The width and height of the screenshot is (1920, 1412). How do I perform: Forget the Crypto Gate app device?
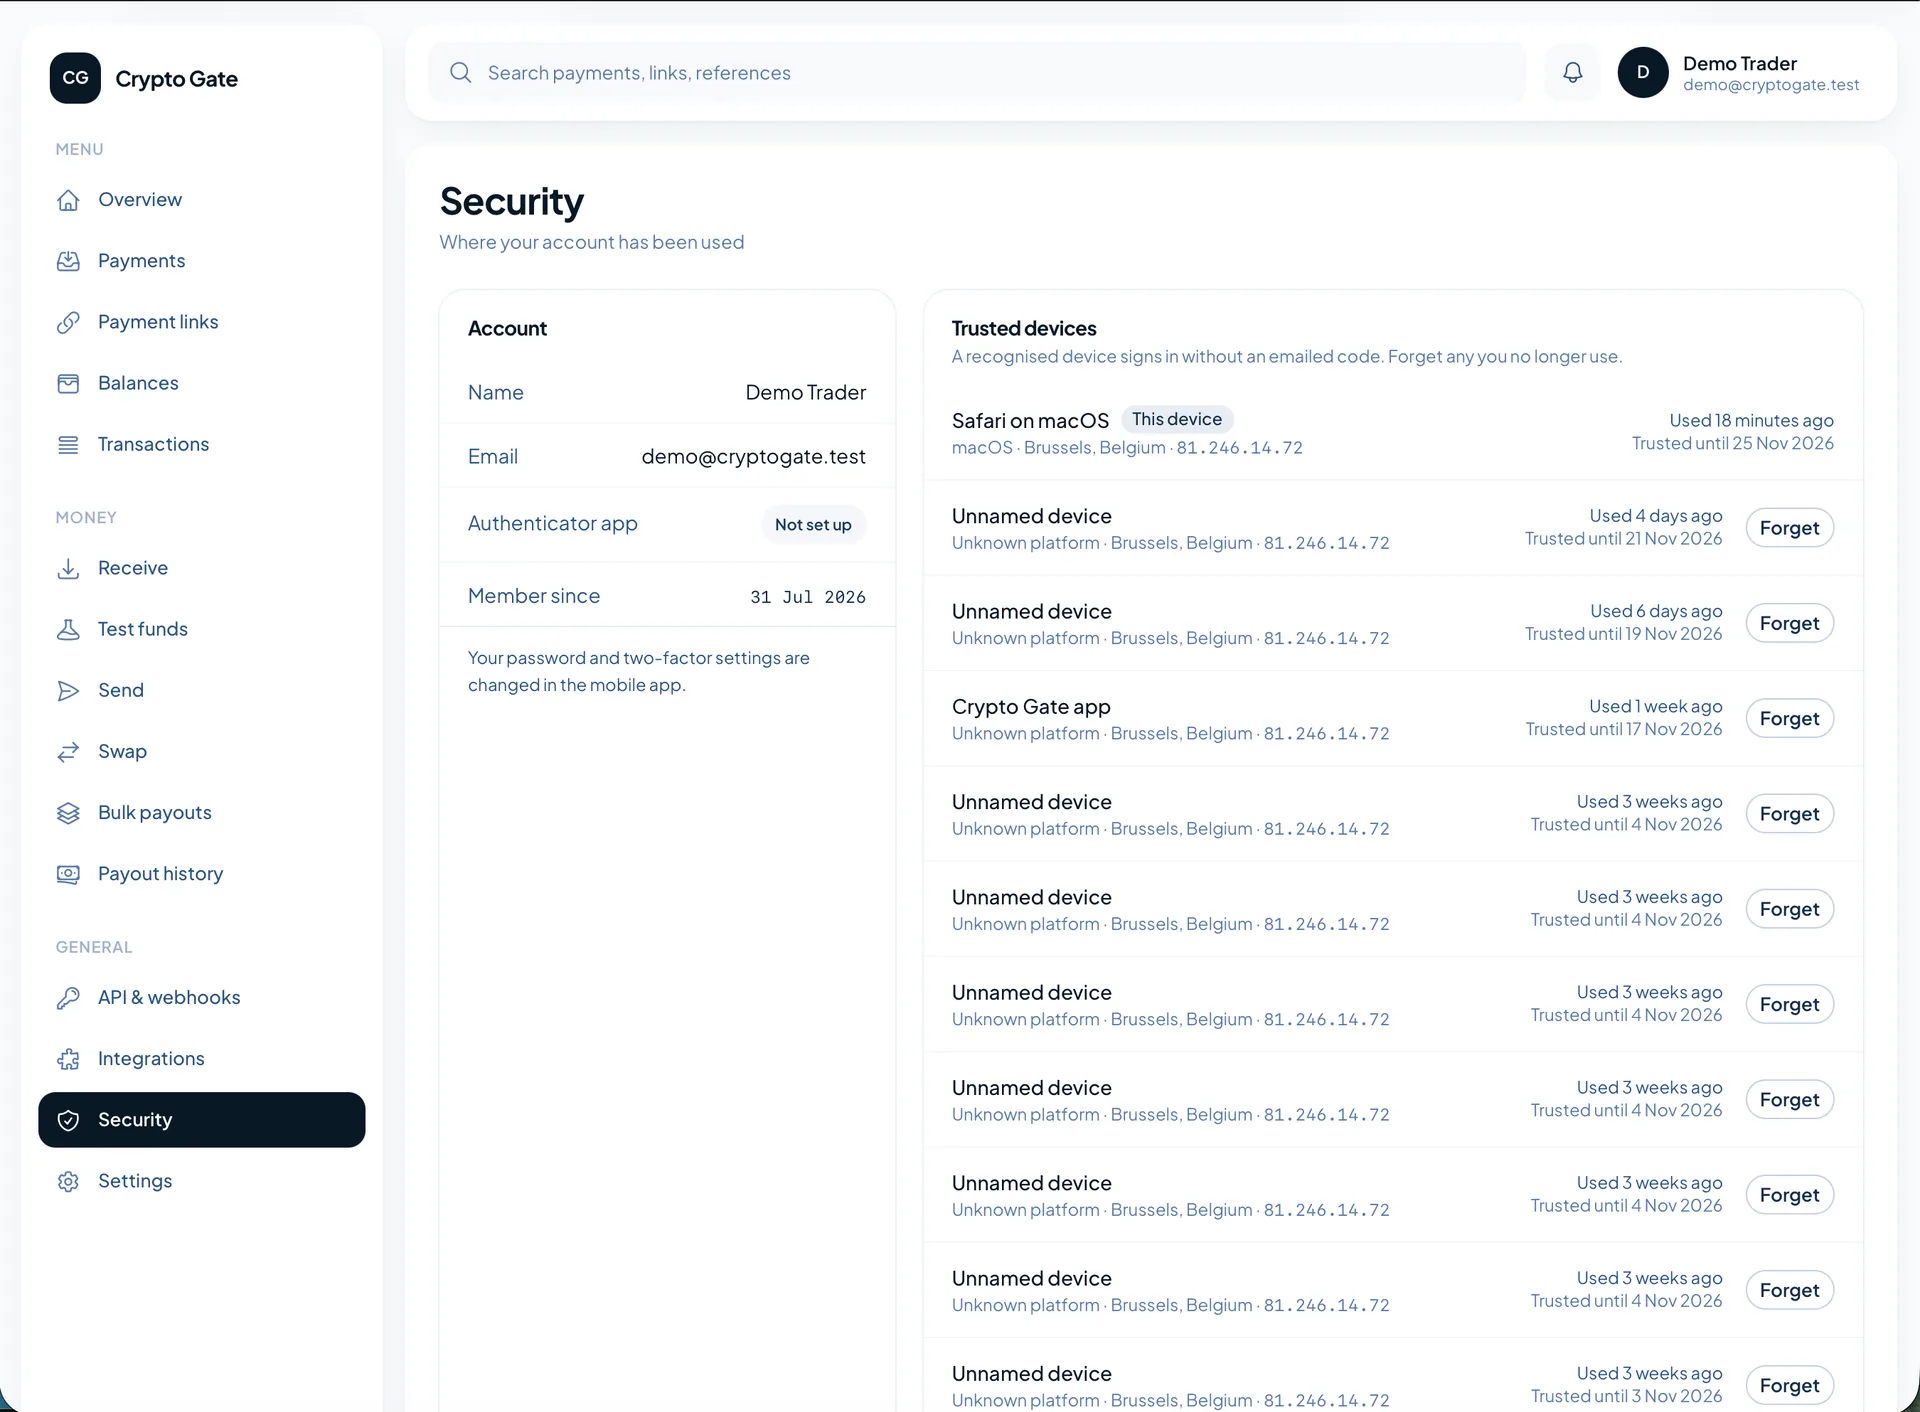coord(1789,719)
